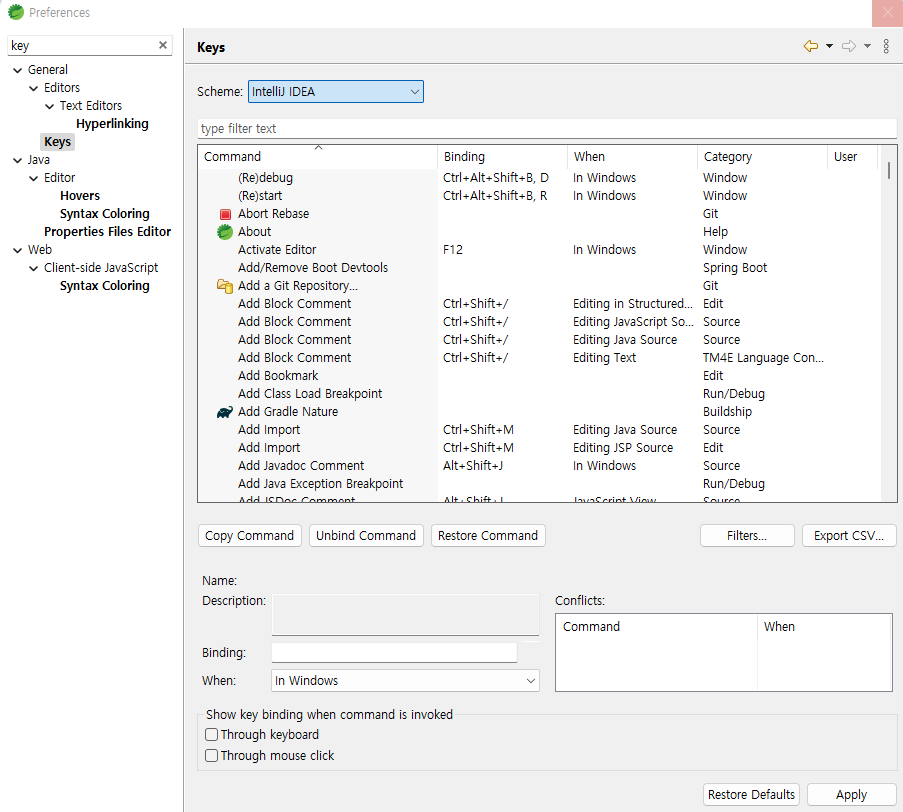Click the Preferences window app icon
Viewport: 903px width, 812px height.
(16, 12)
